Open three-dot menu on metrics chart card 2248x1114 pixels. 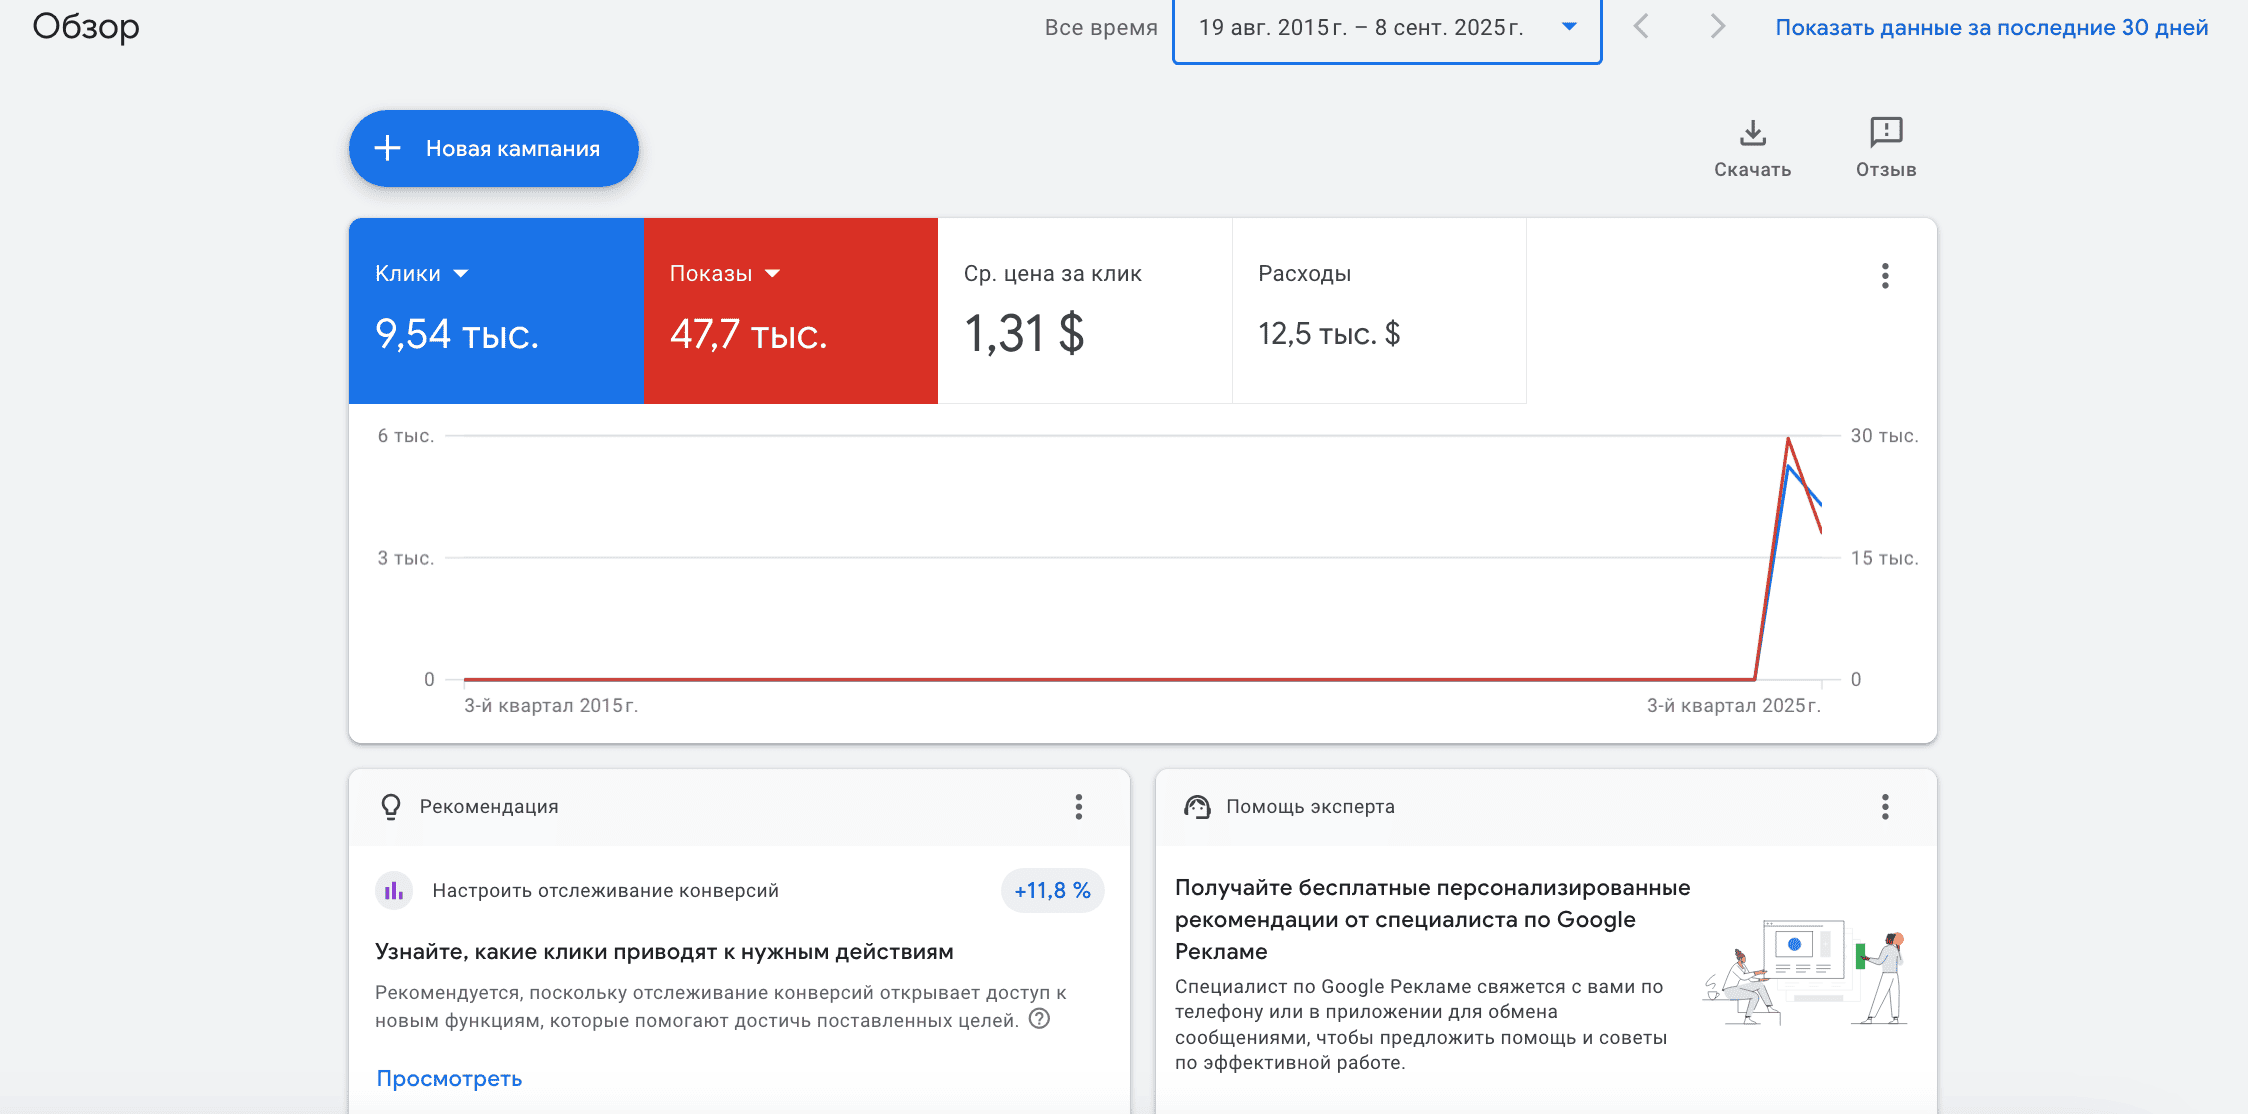point(1885,276)
